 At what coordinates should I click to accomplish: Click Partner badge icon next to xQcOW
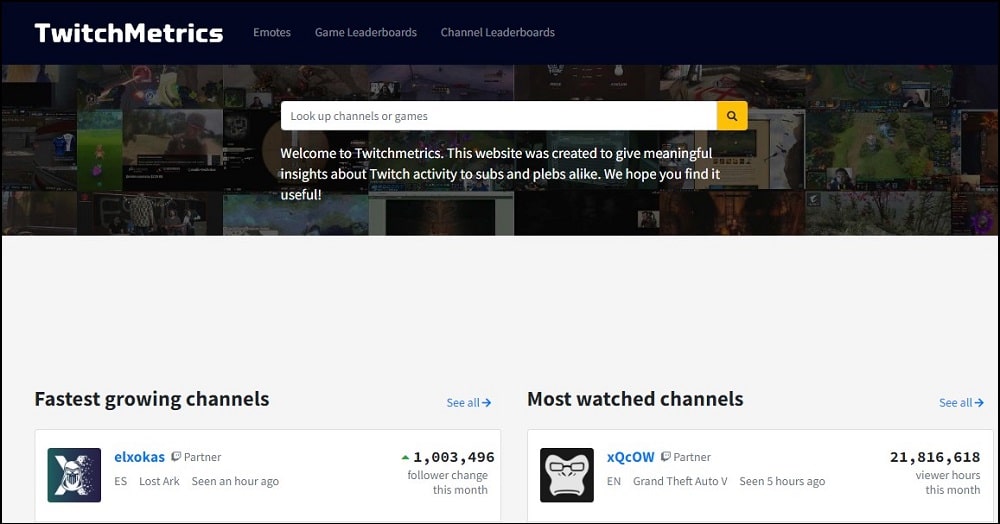(666, 456)
